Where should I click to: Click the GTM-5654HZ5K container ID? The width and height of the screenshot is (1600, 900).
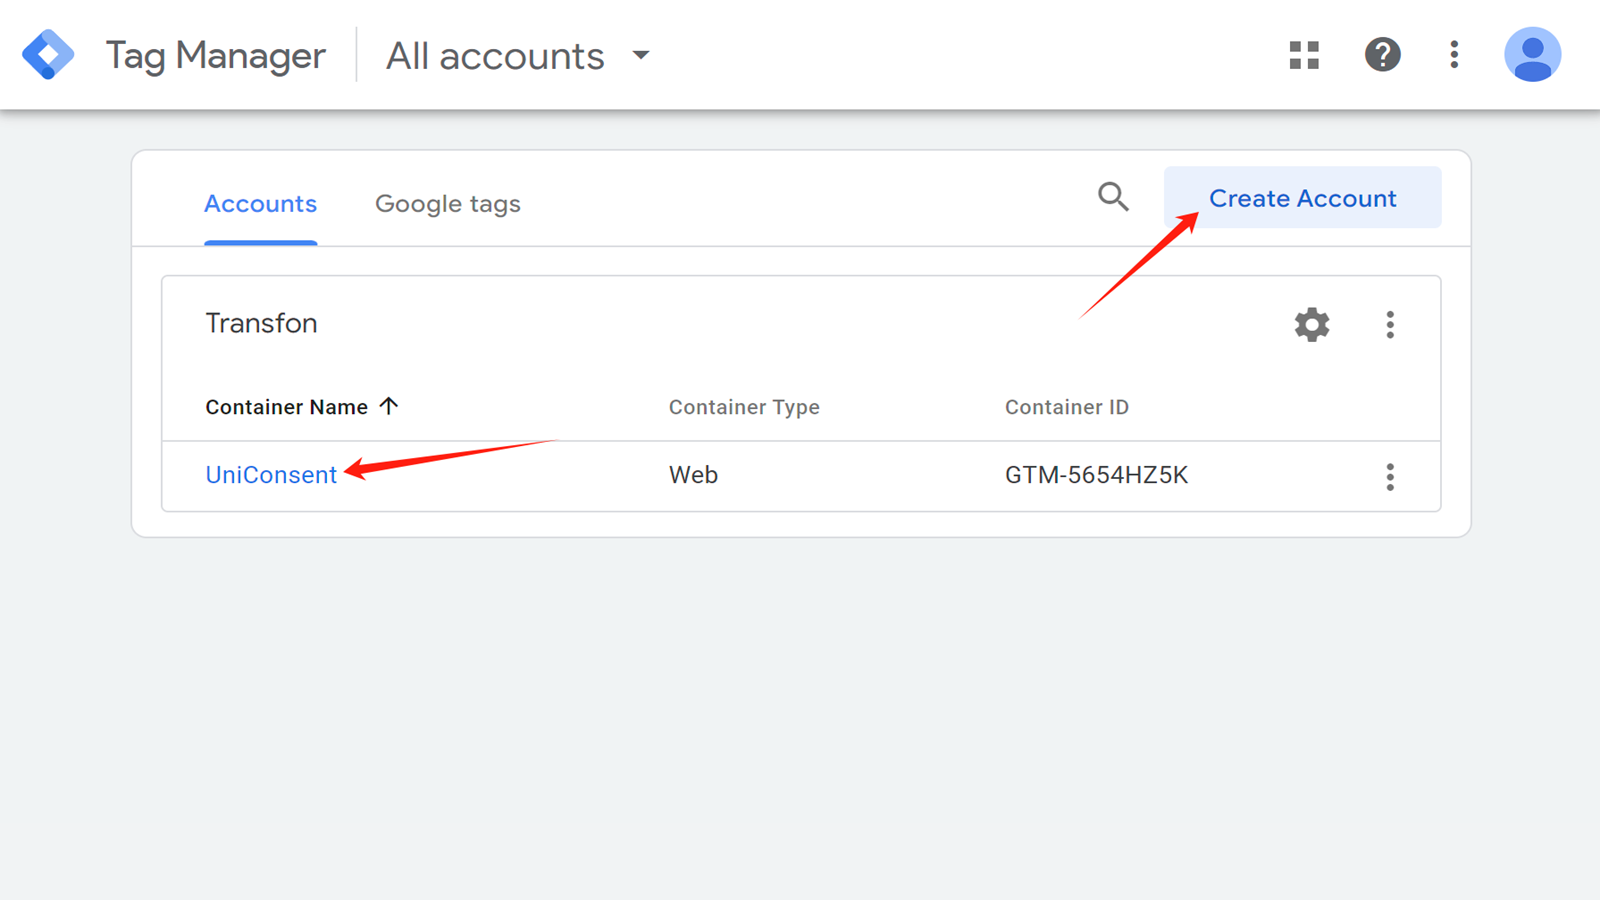(x=1096, y=475)
